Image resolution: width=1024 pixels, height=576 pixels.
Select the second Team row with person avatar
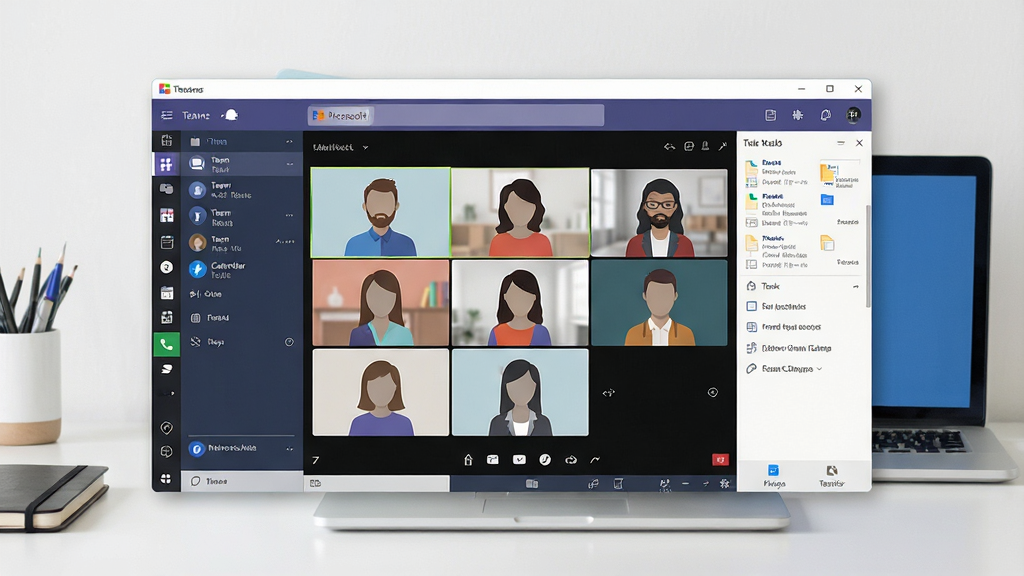pyautogui.click(x=242, y=189)
